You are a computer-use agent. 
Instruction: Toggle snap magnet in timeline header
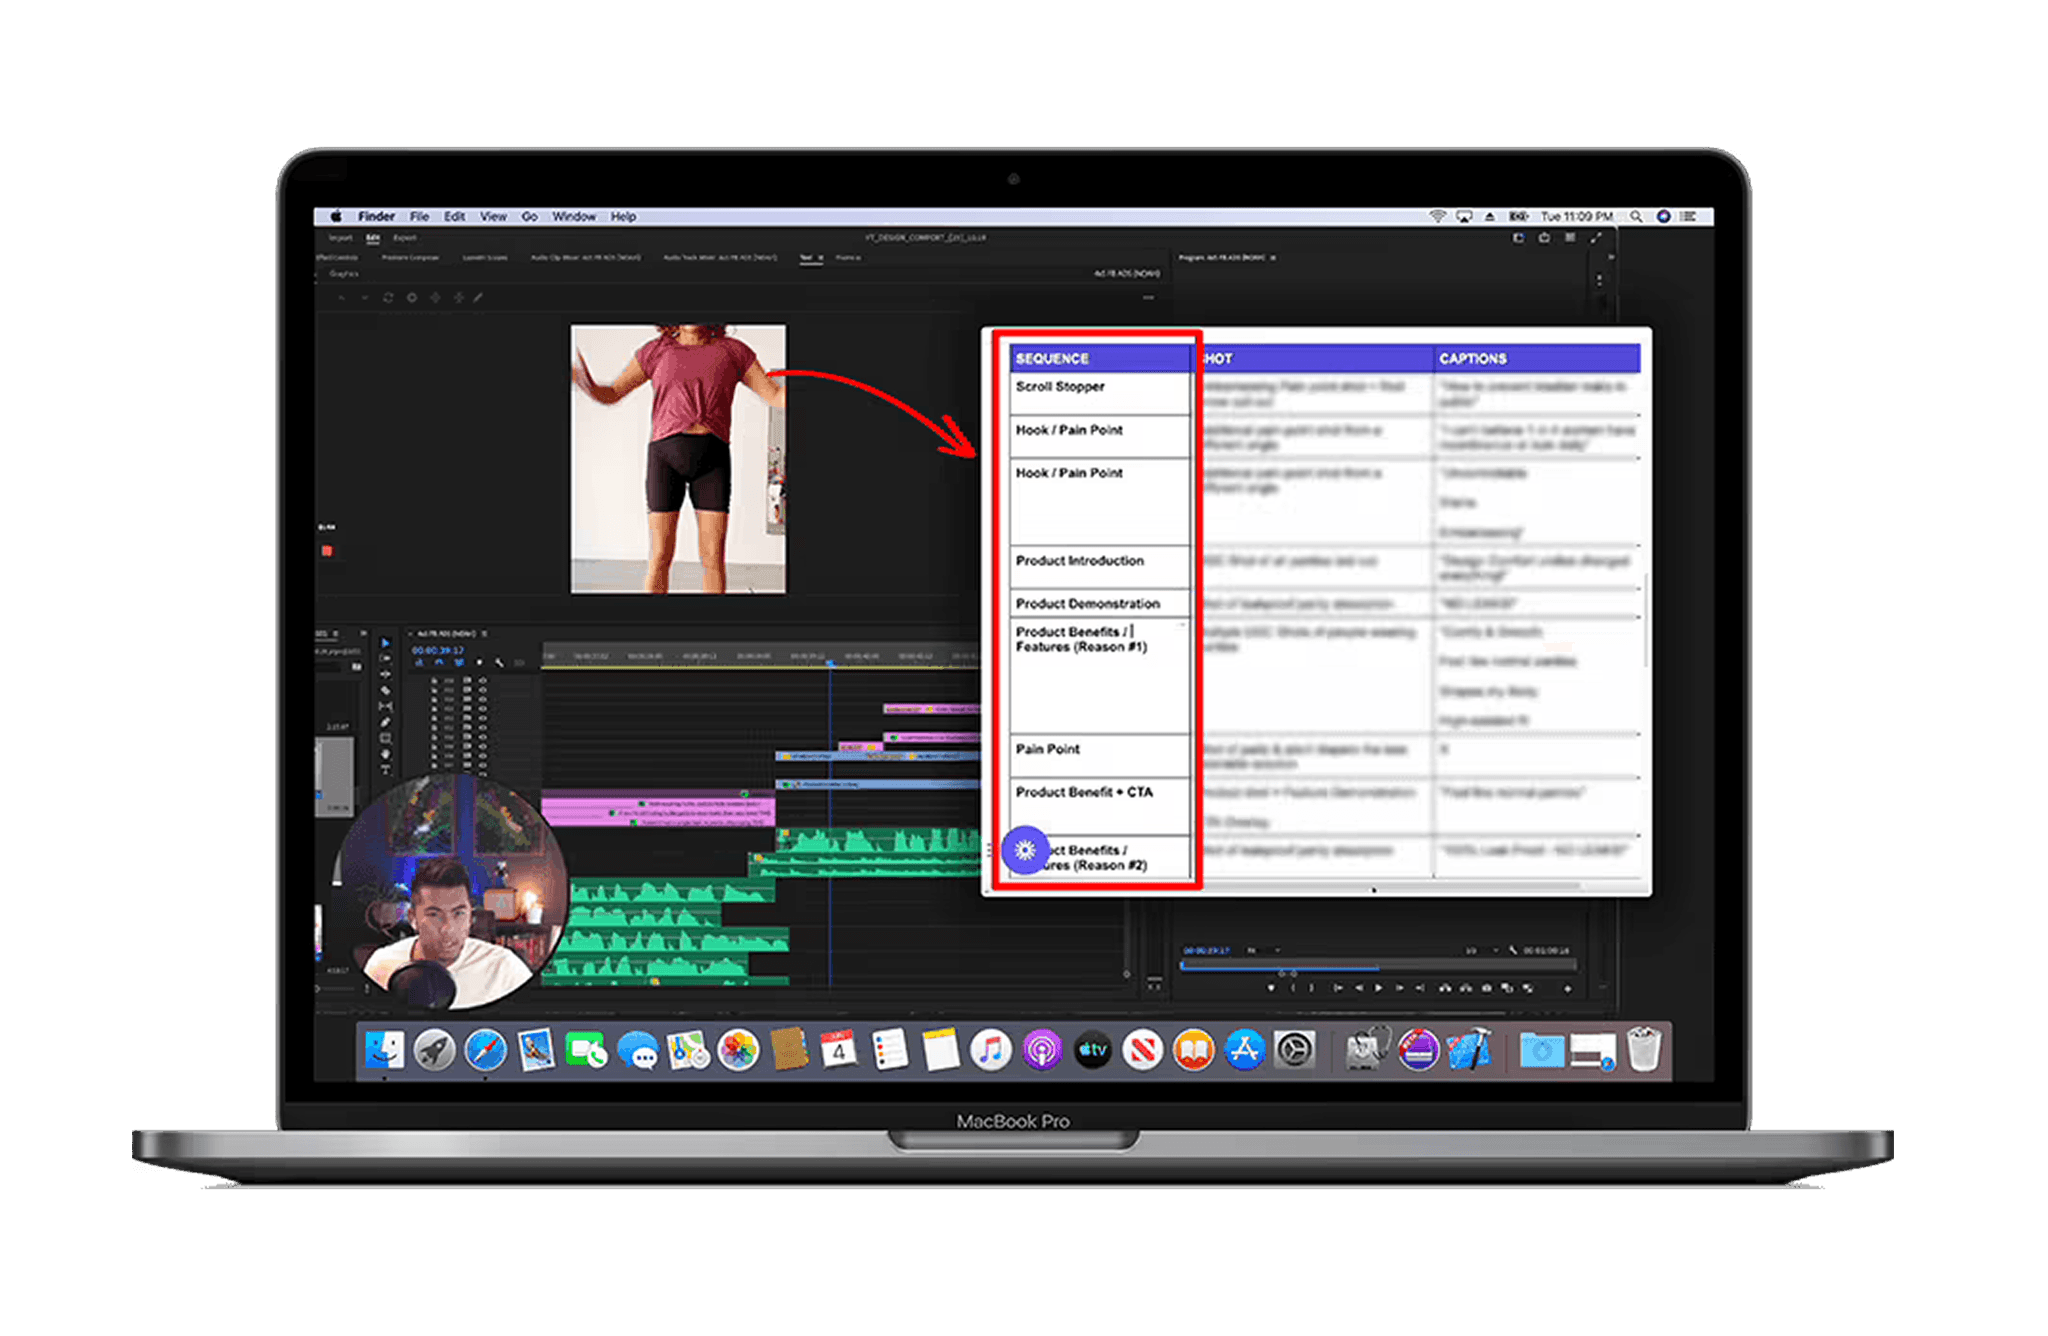(439, 662)
